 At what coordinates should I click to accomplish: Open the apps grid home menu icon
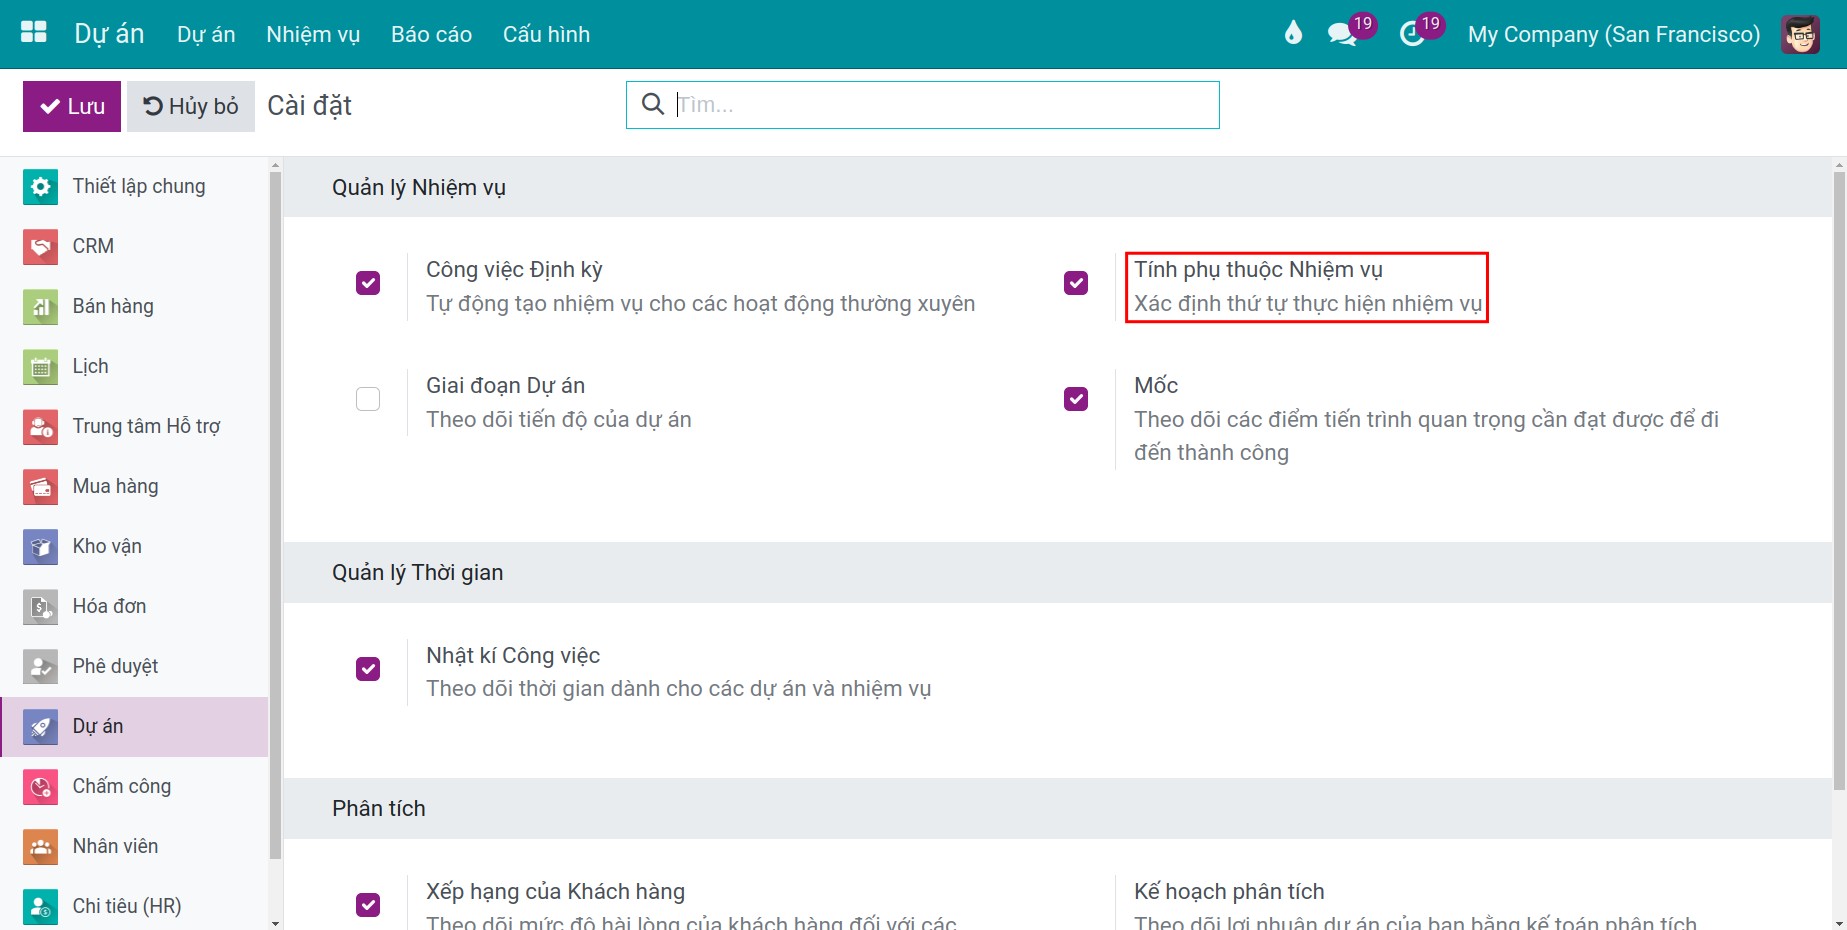point(34,32)
